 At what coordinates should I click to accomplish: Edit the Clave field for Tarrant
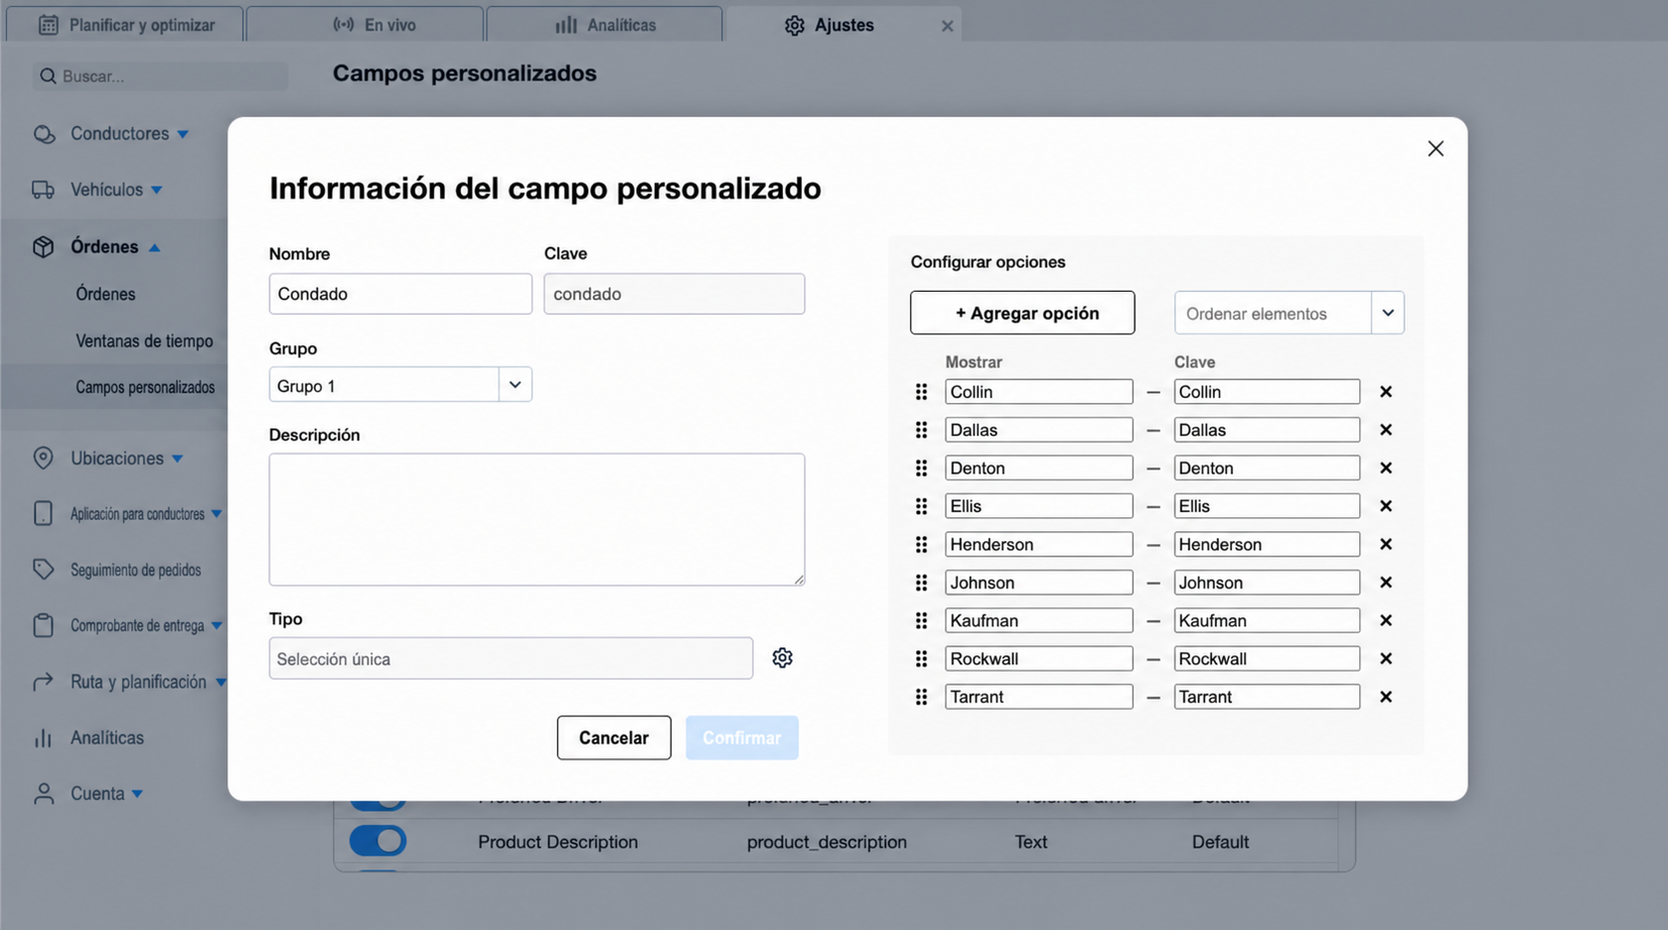(1267, 697)
